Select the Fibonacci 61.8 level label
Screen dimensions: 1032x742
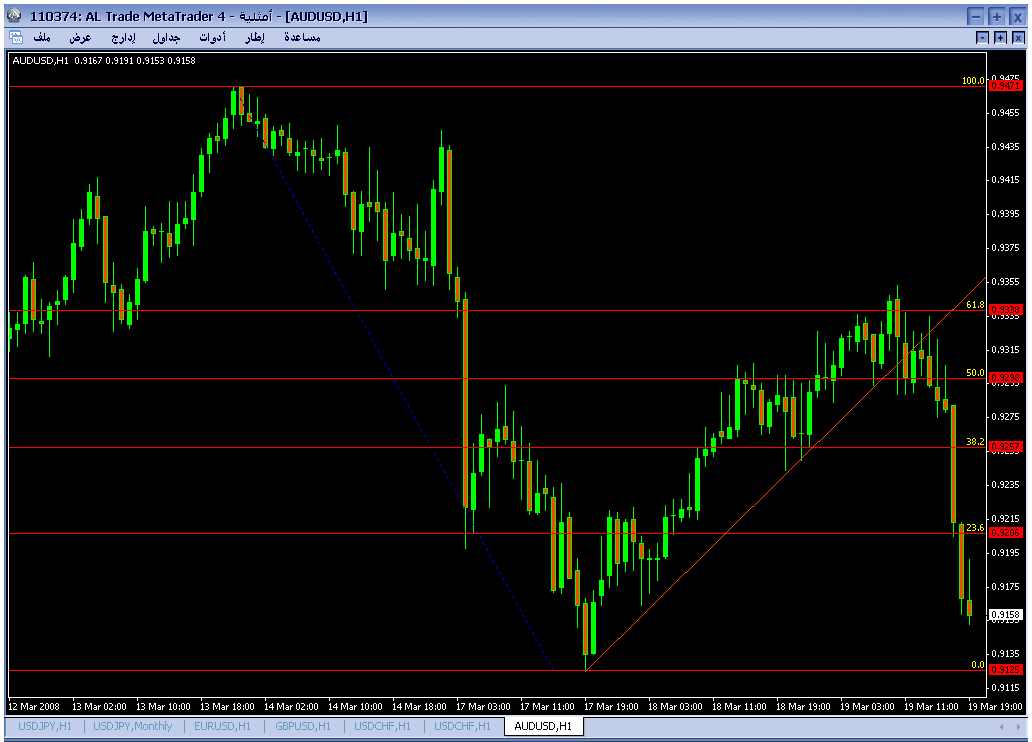975,305
